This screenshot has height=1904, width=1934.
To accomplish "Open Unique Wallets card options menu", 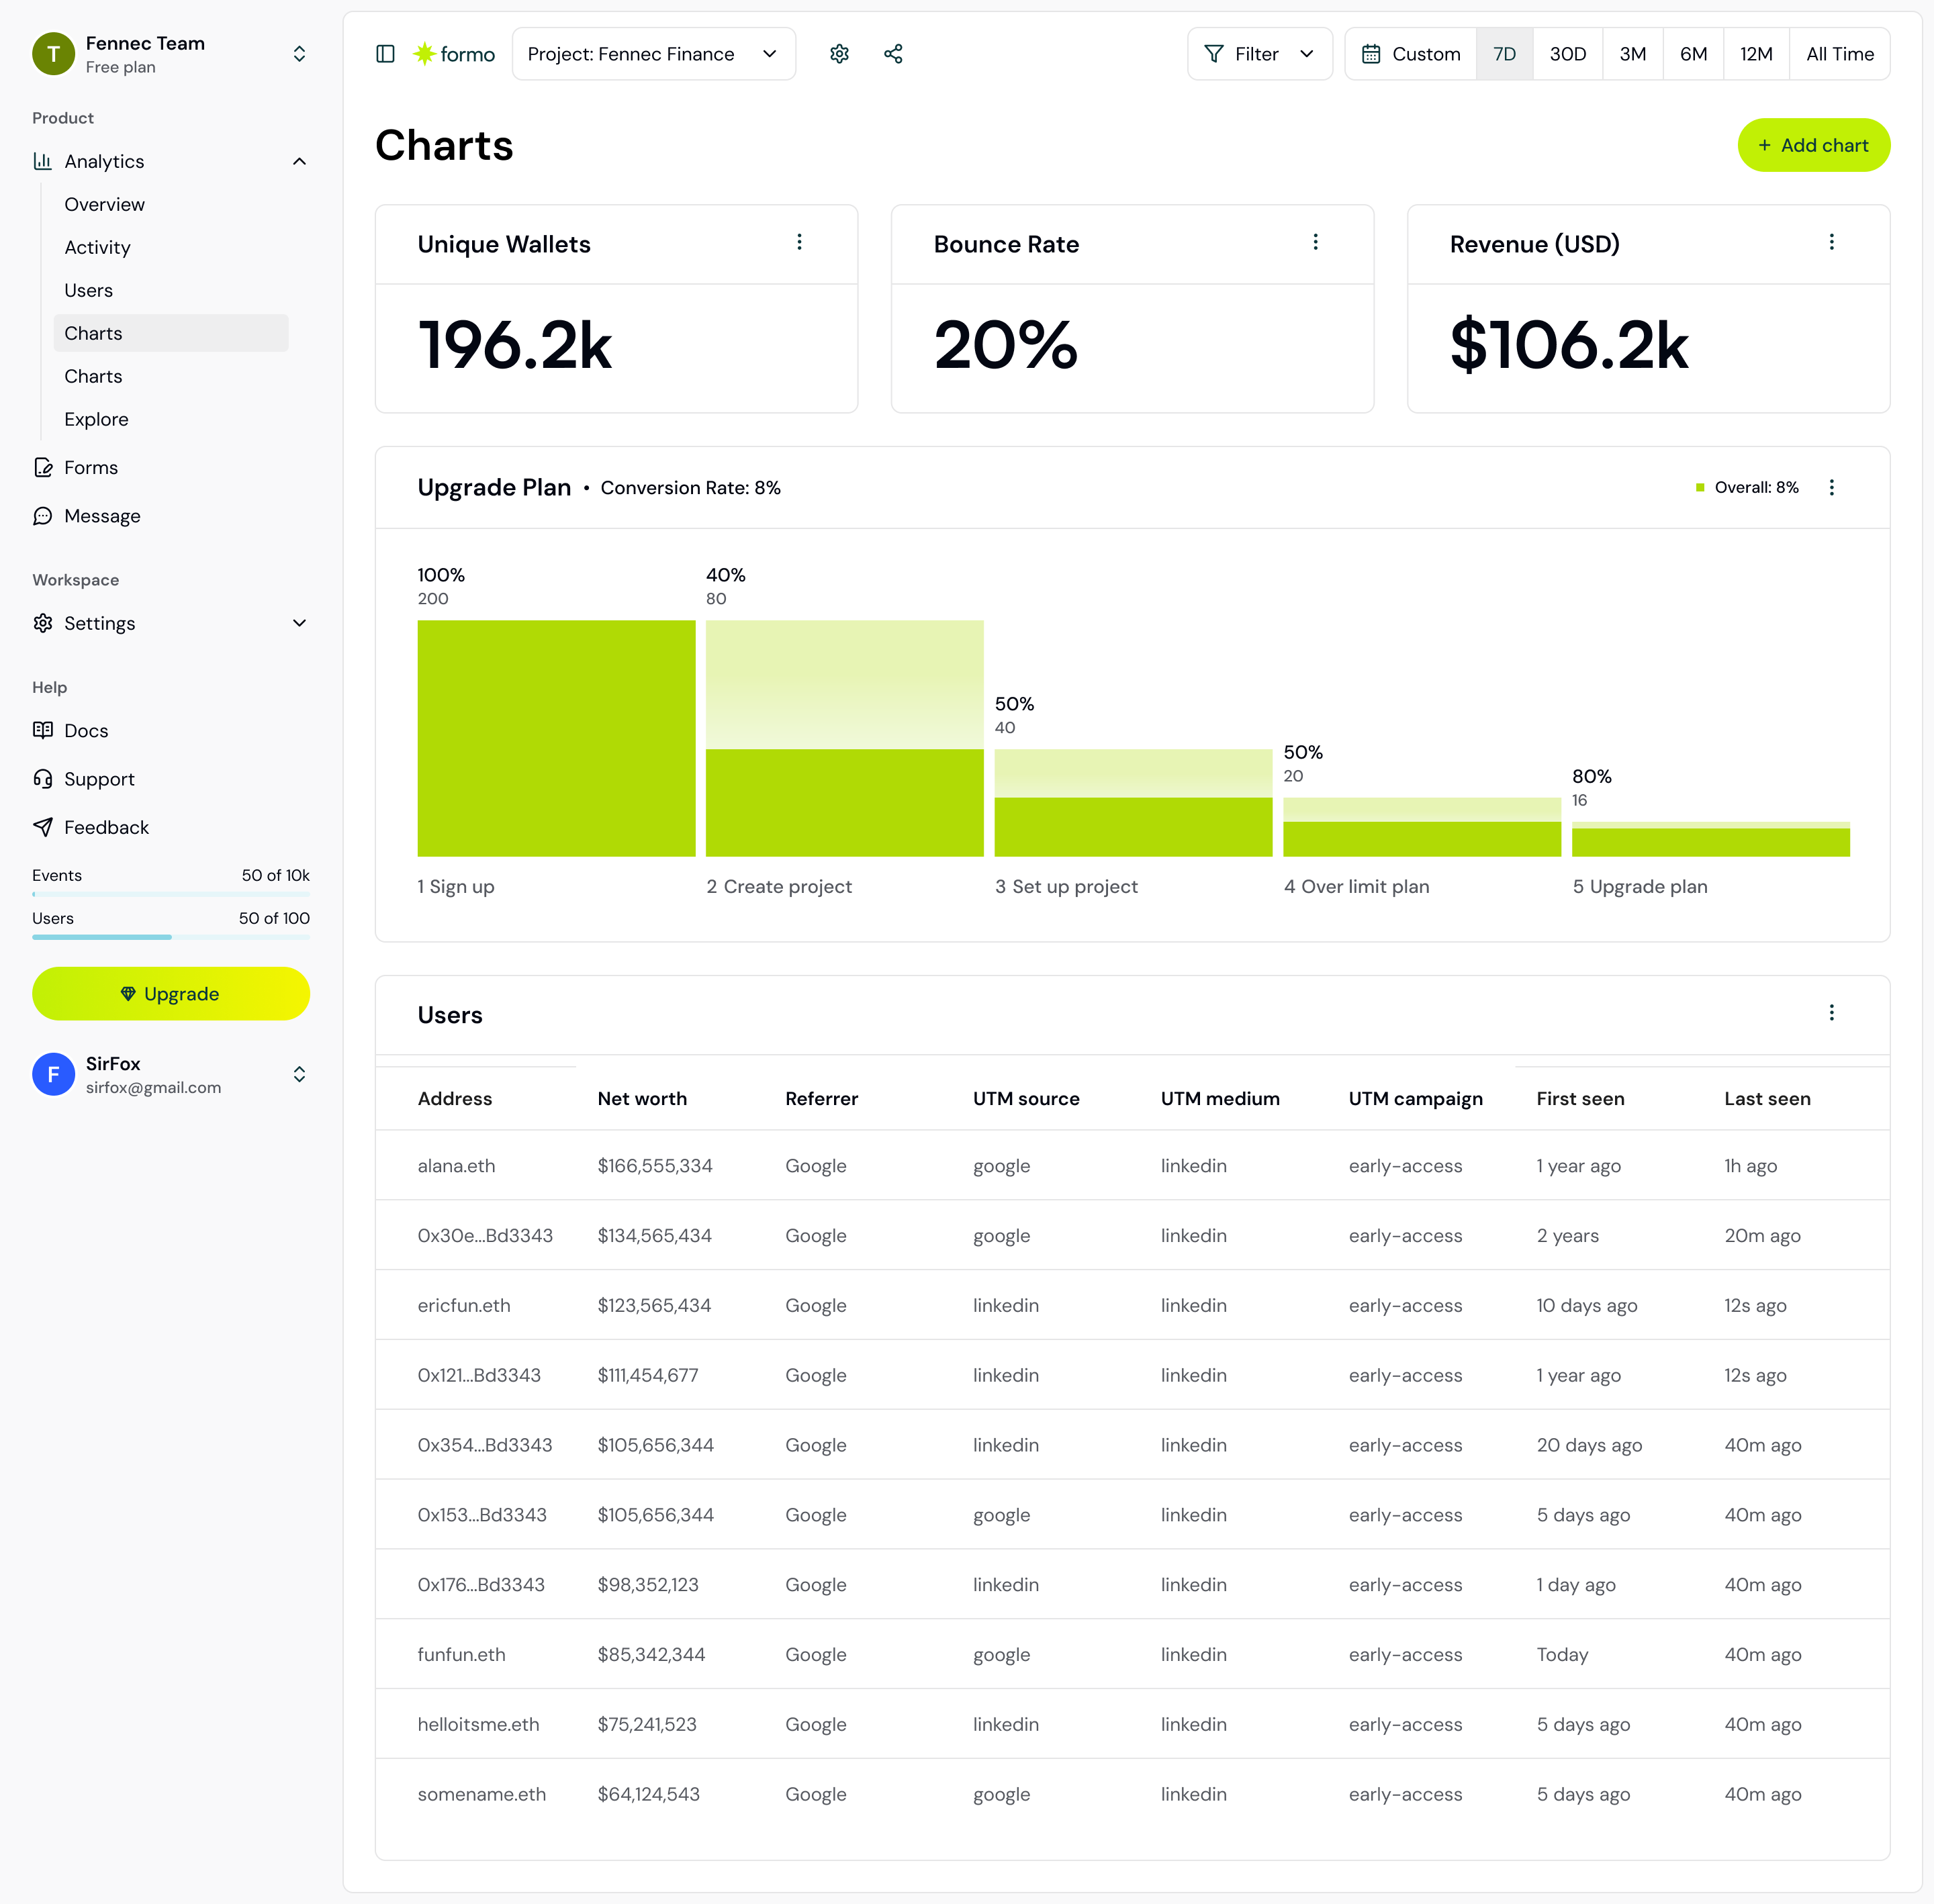I will [799, 242].
